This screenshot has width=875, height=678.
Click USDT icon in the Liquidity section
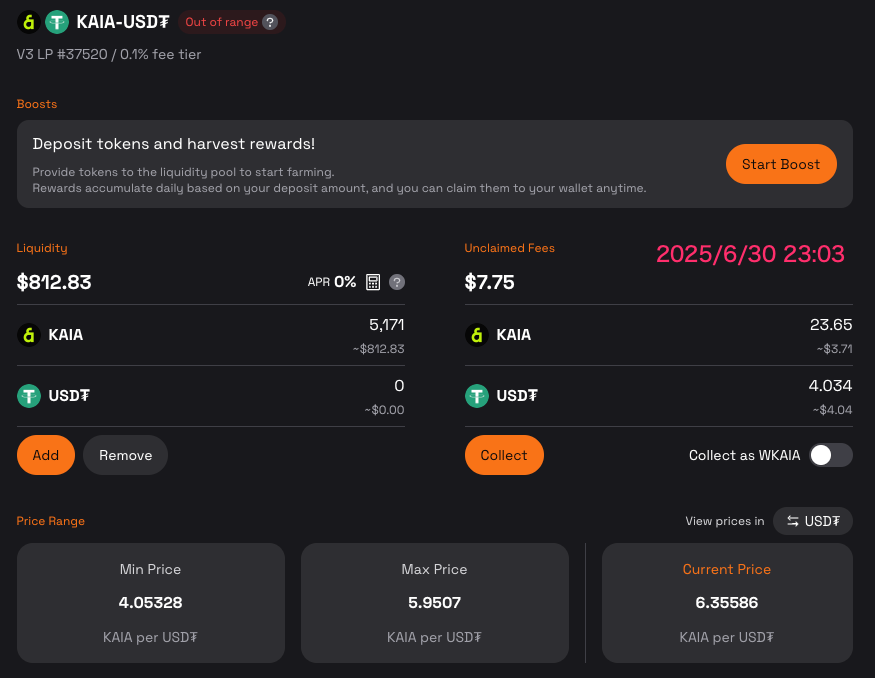tap(28, 396)
